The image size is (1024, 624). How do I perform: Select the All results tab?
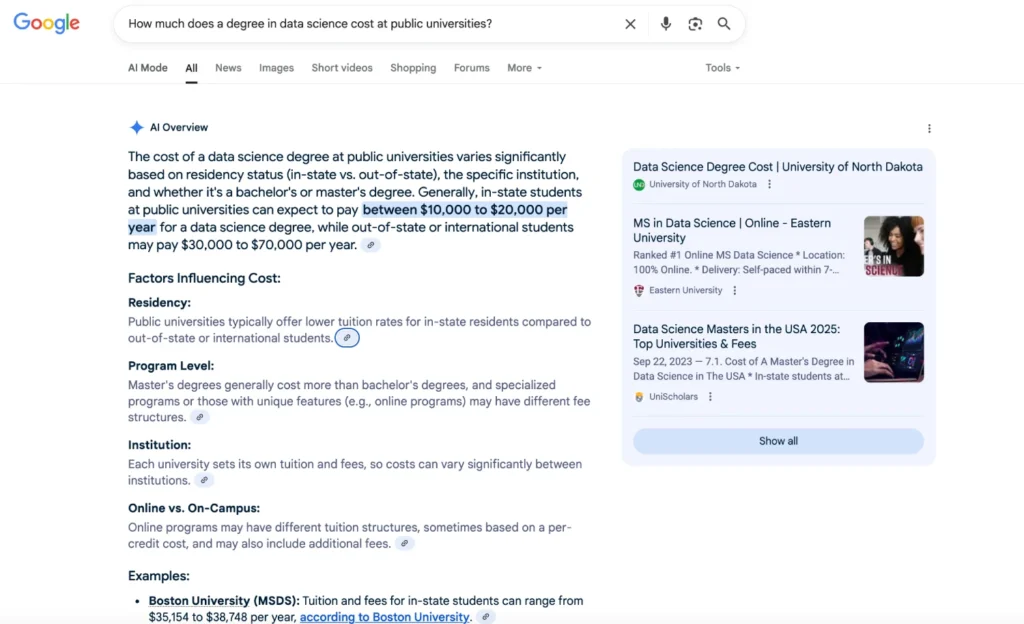pyautogui.click(x=191, y=68)
